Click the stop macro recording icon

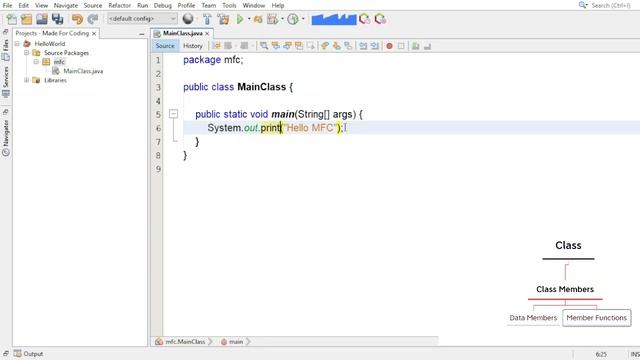click(x=401, y=46)
